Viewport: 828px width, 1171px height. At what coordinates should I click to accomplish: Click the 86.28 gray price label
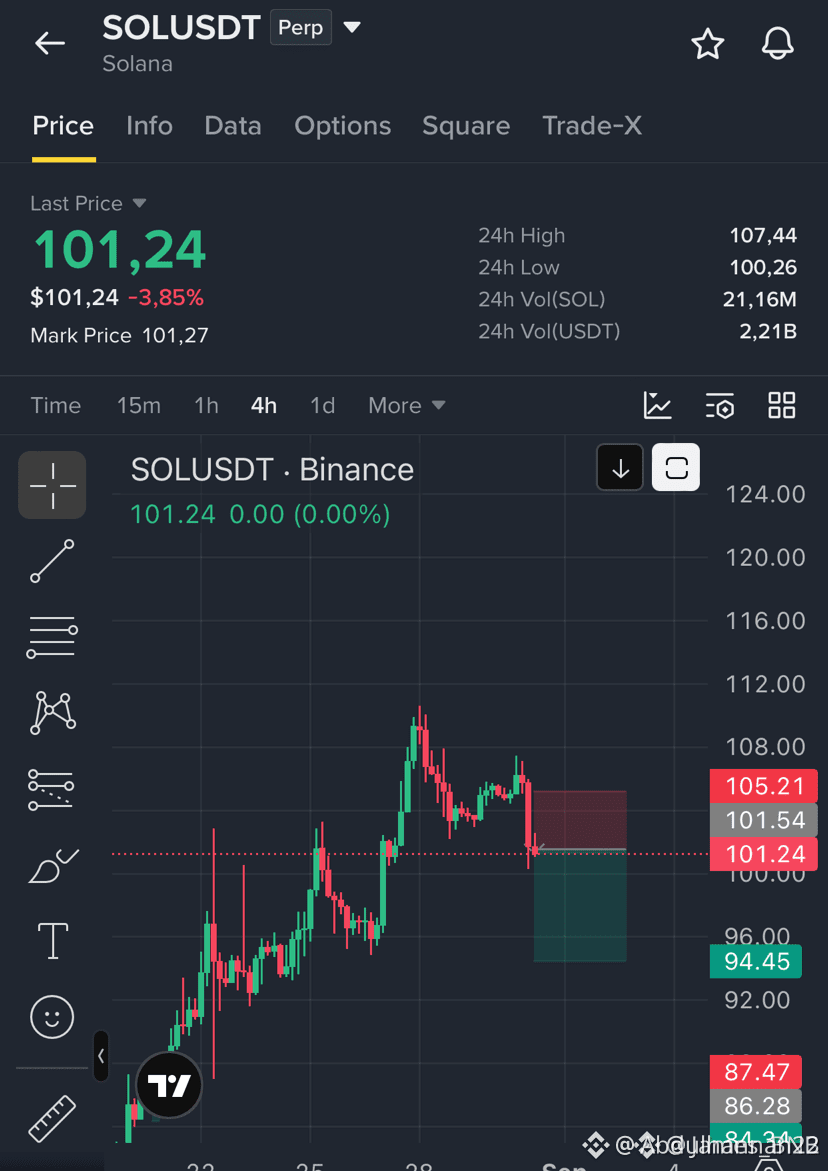(x=756, y=1106)
